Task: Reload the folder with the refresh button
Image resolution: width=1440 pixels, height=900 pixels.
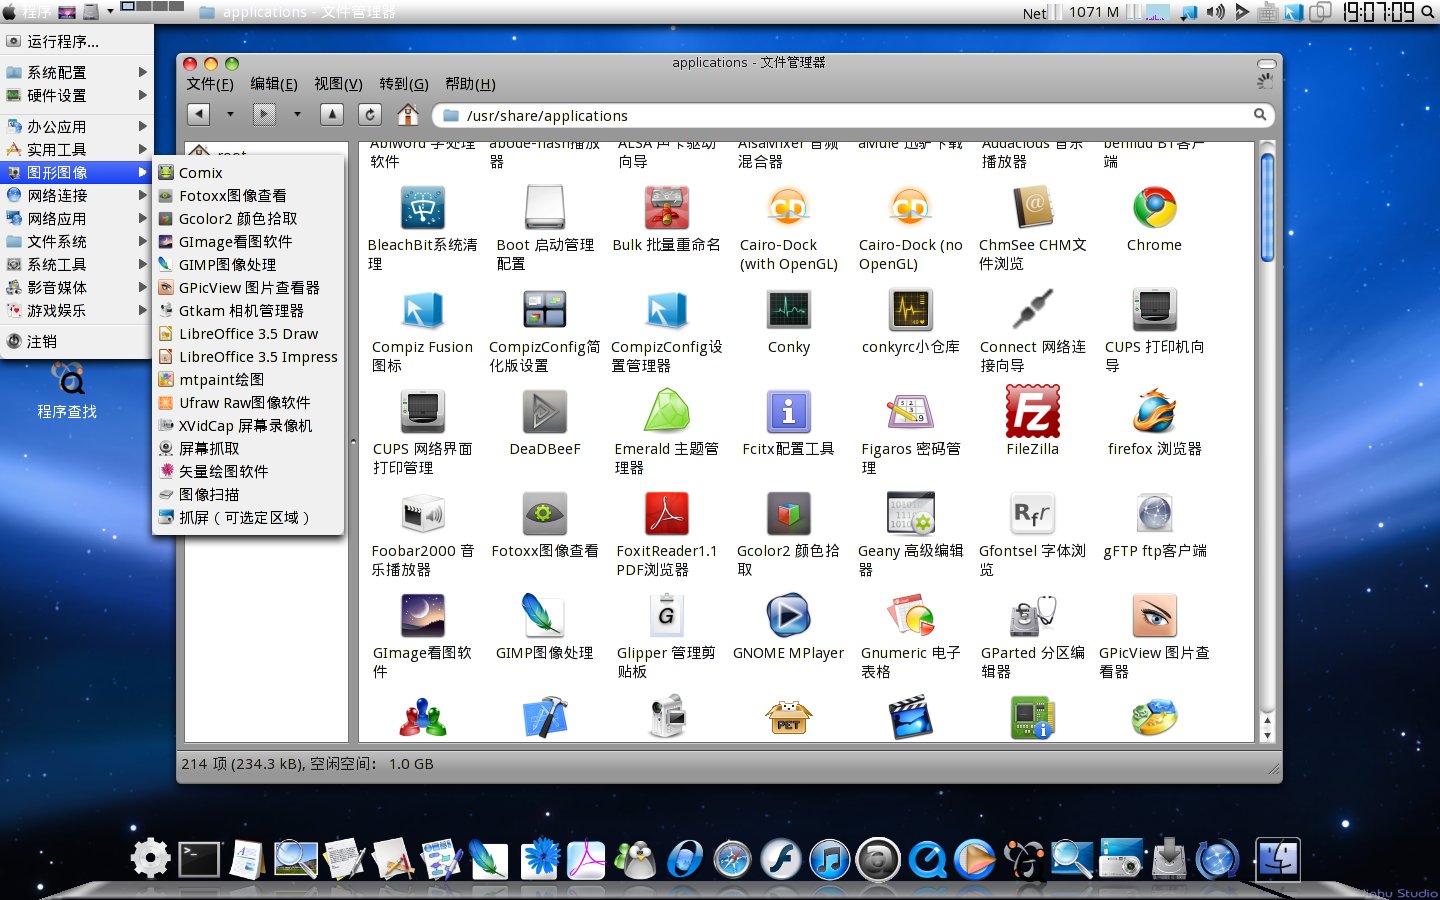Action: [x=370, y=114]
